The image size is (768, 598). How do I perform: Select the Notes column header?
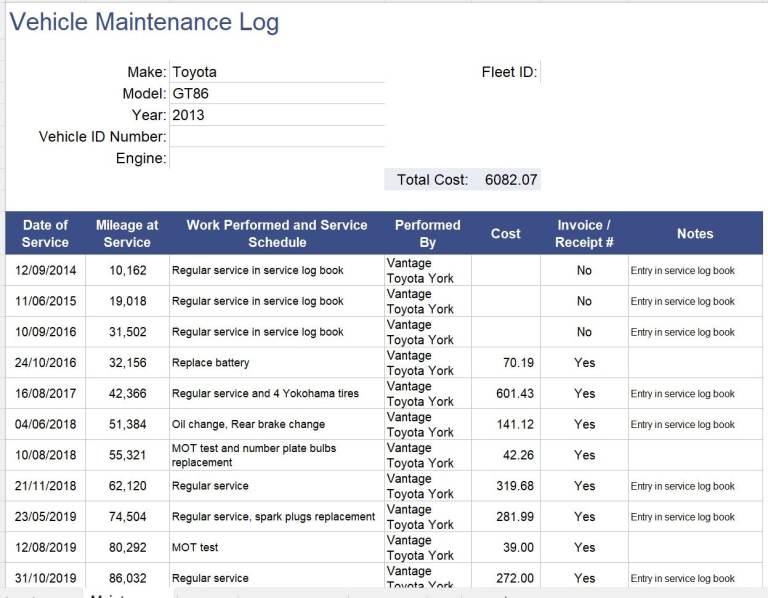point(694,233)
